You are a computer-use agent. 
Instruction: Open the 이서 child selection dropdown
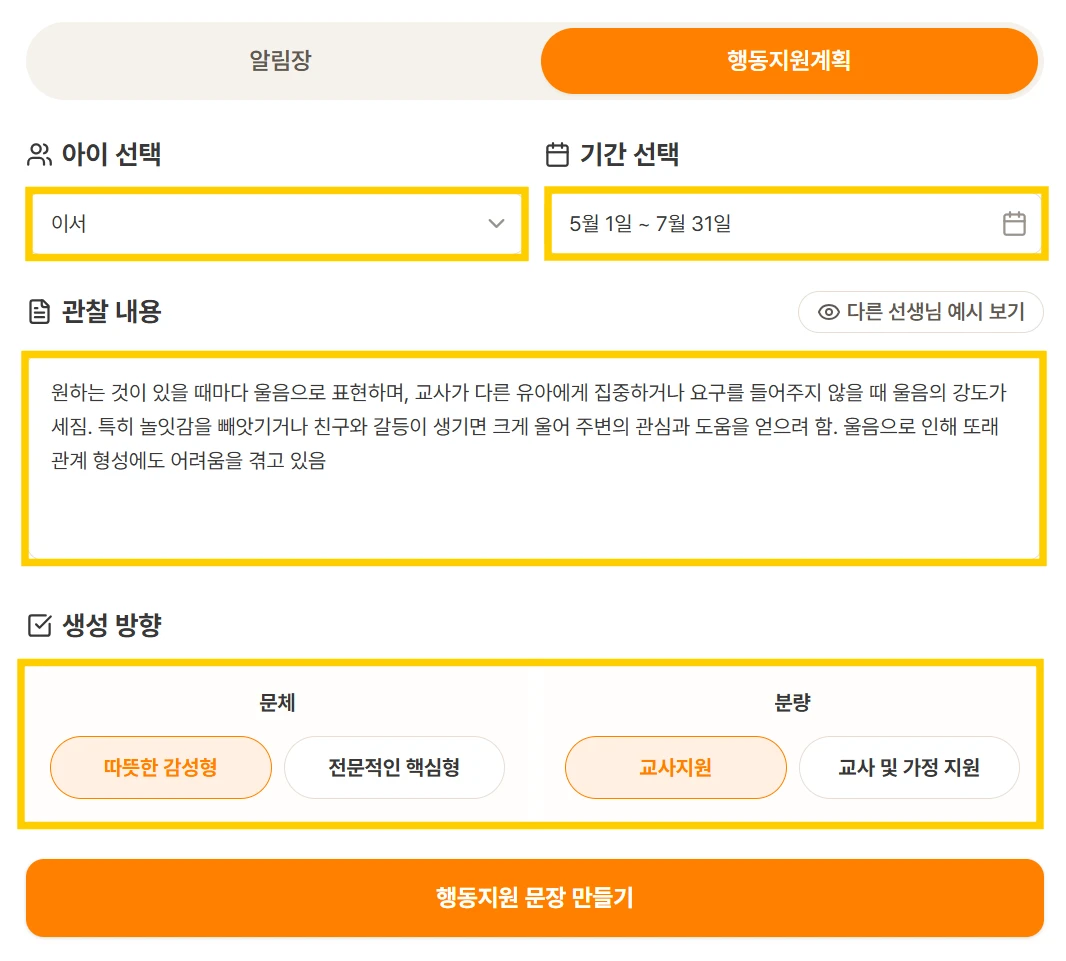click(x=277, y=224)
